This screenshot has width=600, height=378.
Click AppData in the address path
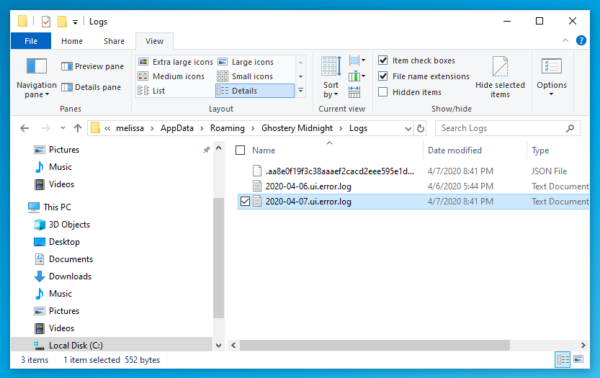pyautogui.click(x=177, y=128)
